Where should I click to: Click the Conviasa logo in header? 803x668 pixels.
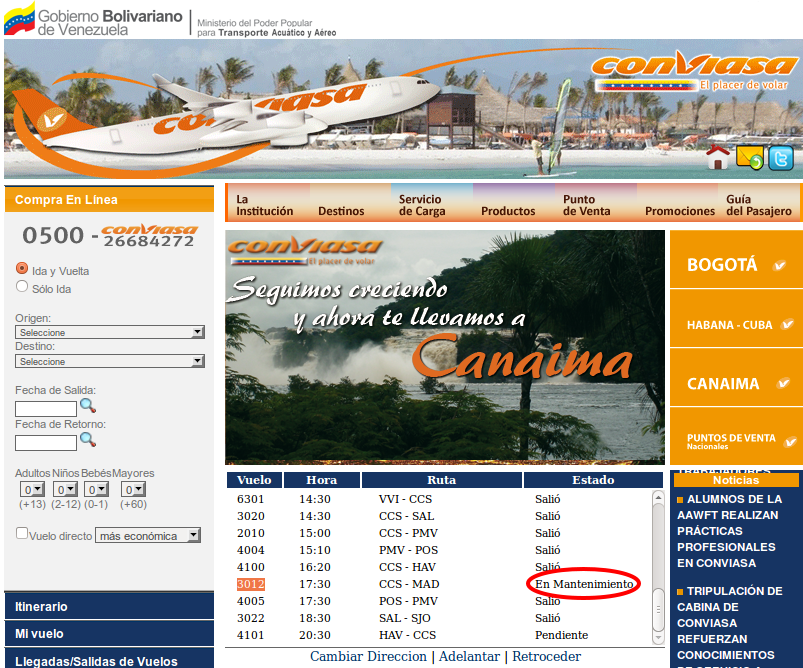(x=694, y=72)
